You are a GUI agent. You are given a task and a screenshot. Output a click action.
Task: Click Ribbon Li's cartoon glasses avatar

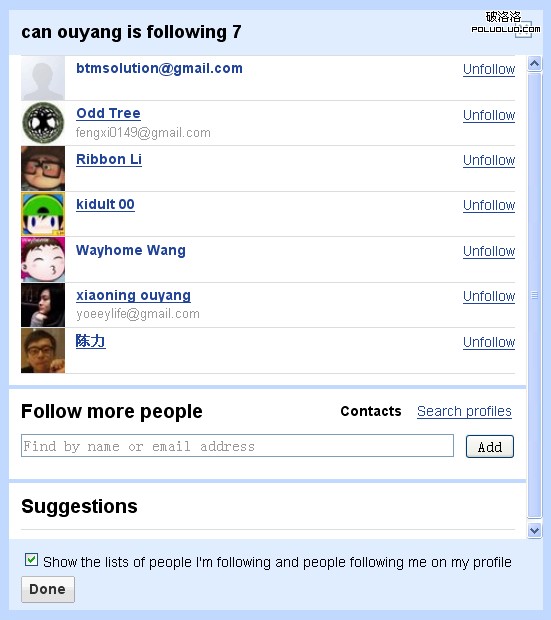click(43, 168)
